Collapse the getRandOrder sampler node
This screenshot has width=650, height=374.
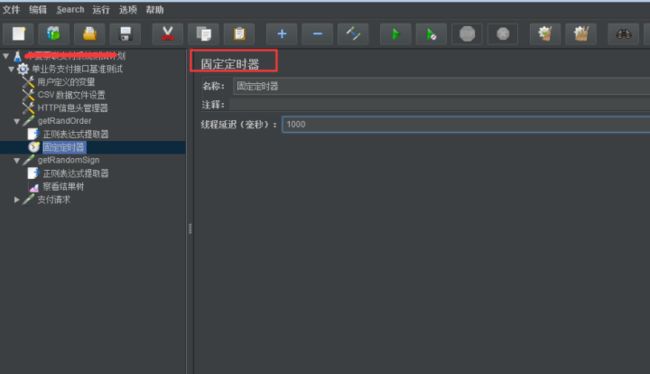point(17,121)
